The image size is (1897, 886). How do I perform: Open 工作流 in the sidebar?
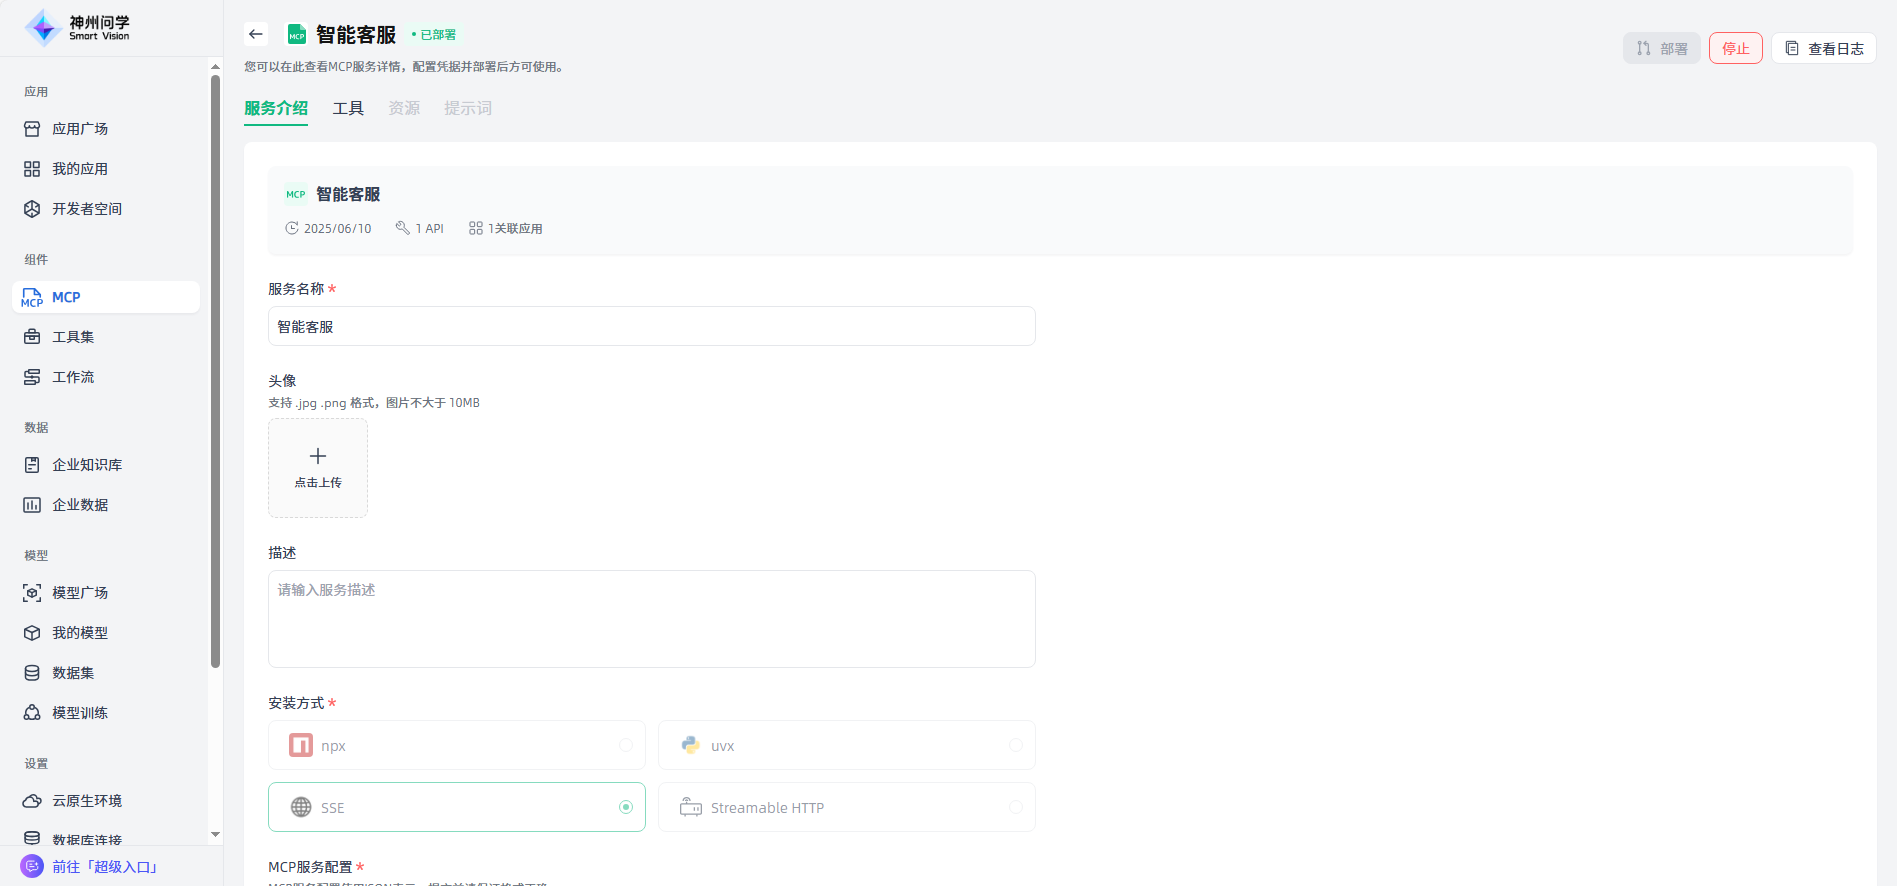tap(73, 377)
